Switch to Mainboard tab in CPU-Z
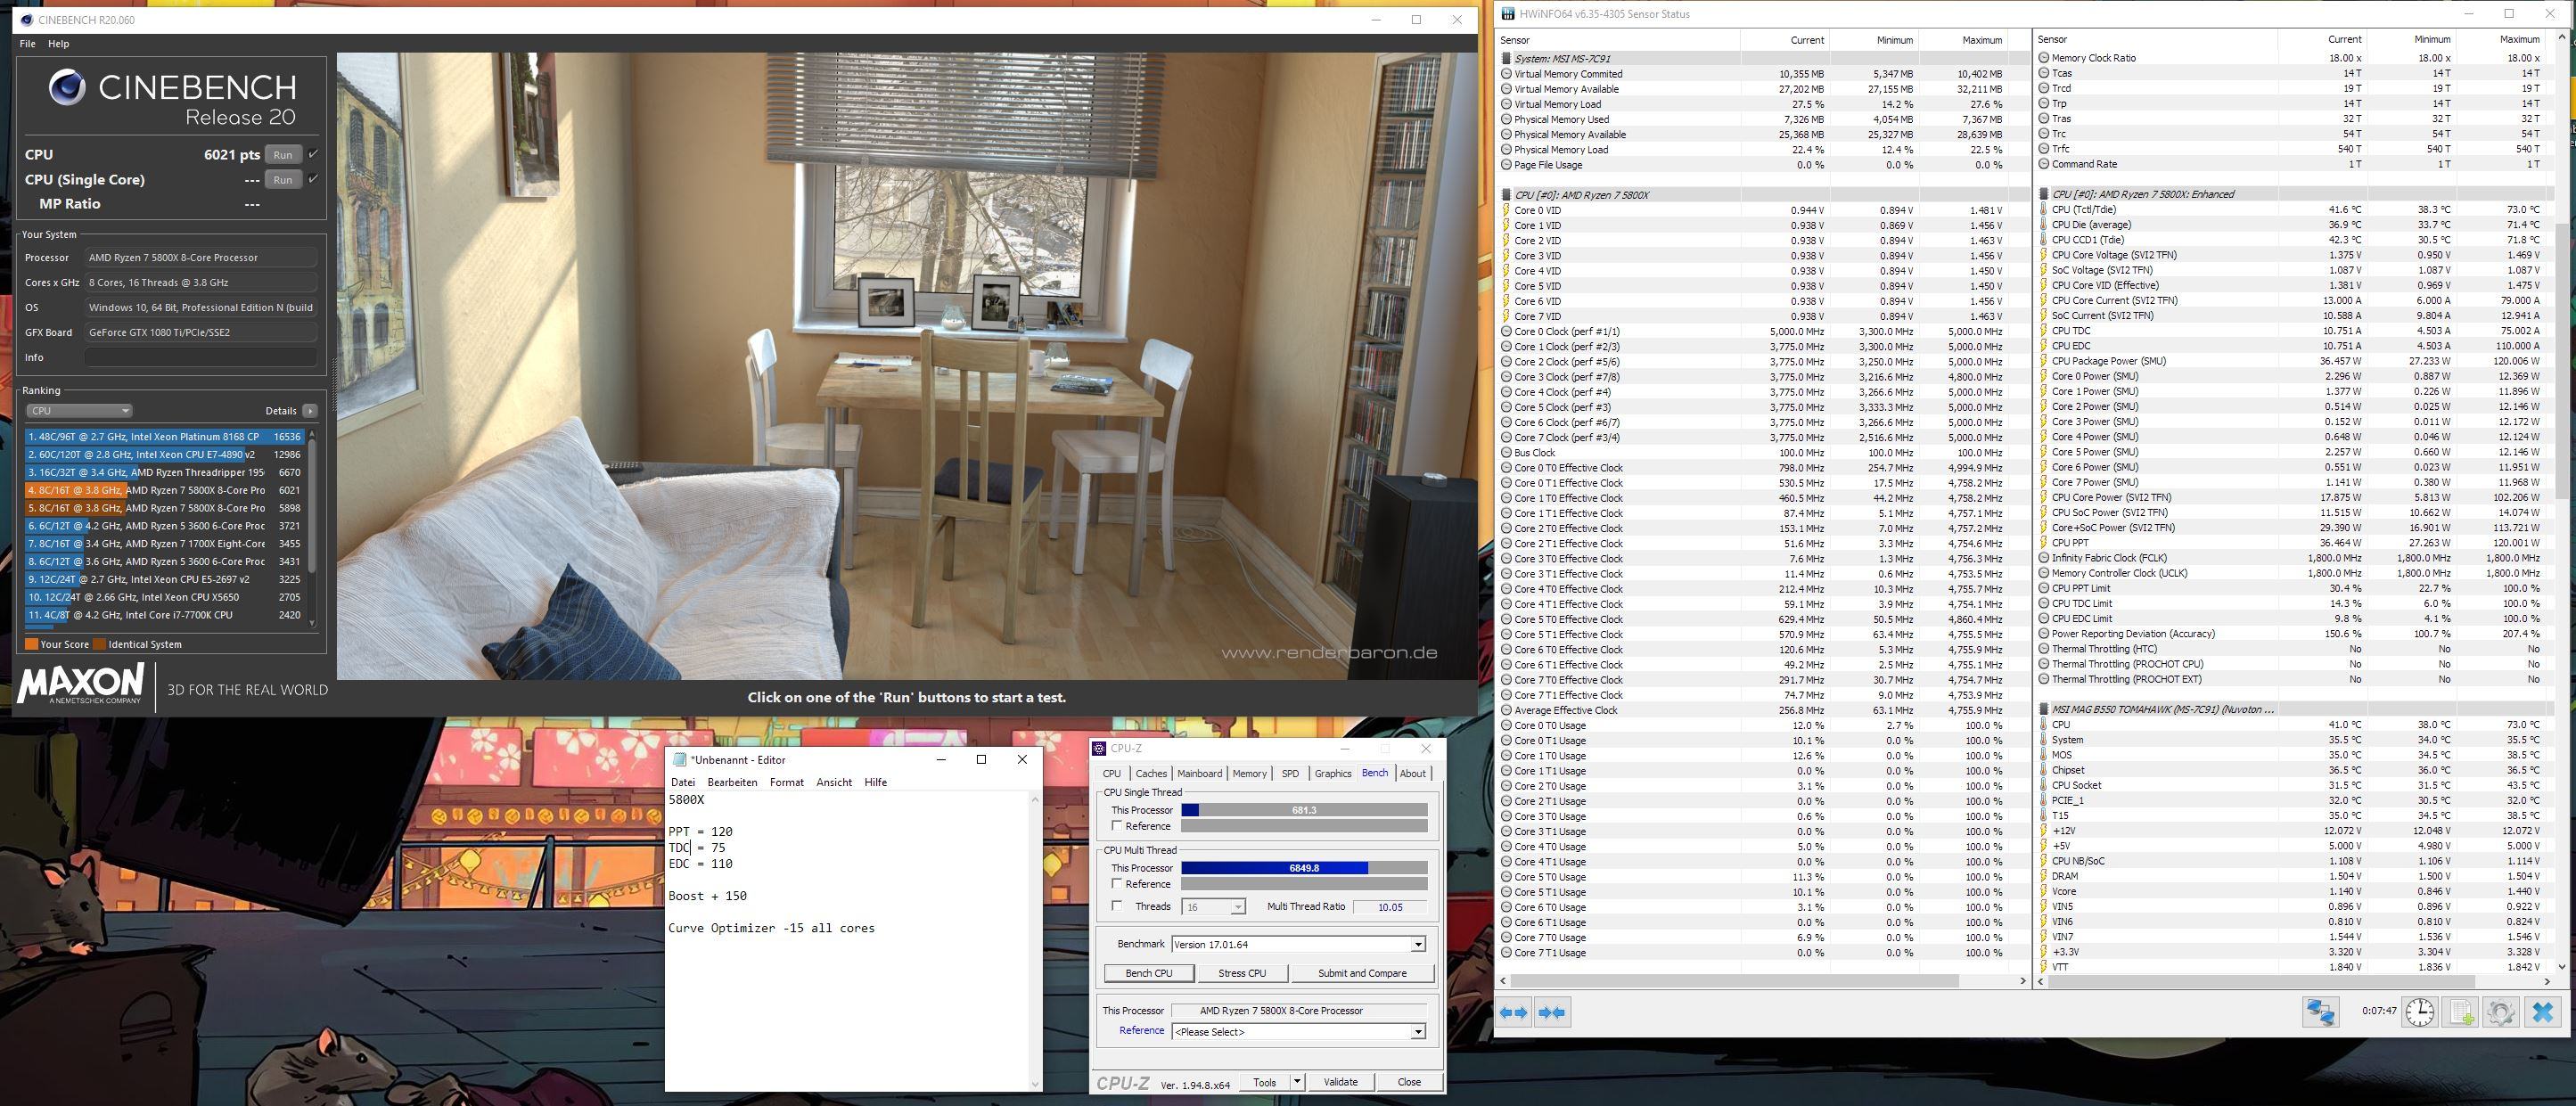Screen dimensions: 2576x1106 (1199, 773)
